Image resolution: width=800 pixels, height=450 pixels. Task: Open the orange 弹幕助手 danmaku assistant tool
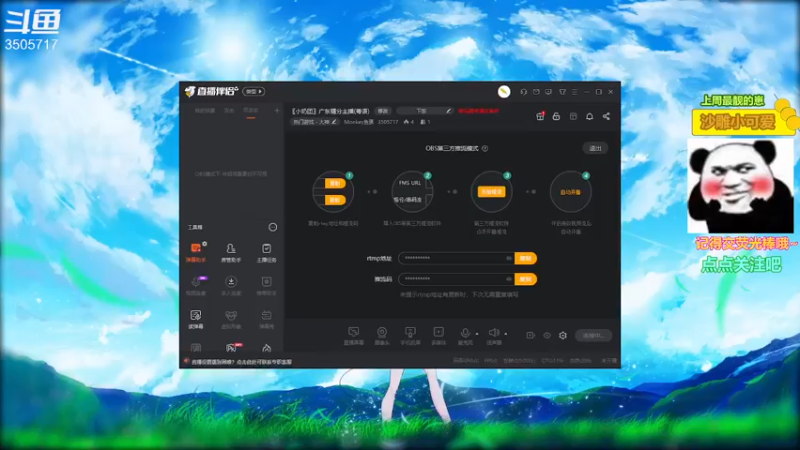click(x=195, y=252)
